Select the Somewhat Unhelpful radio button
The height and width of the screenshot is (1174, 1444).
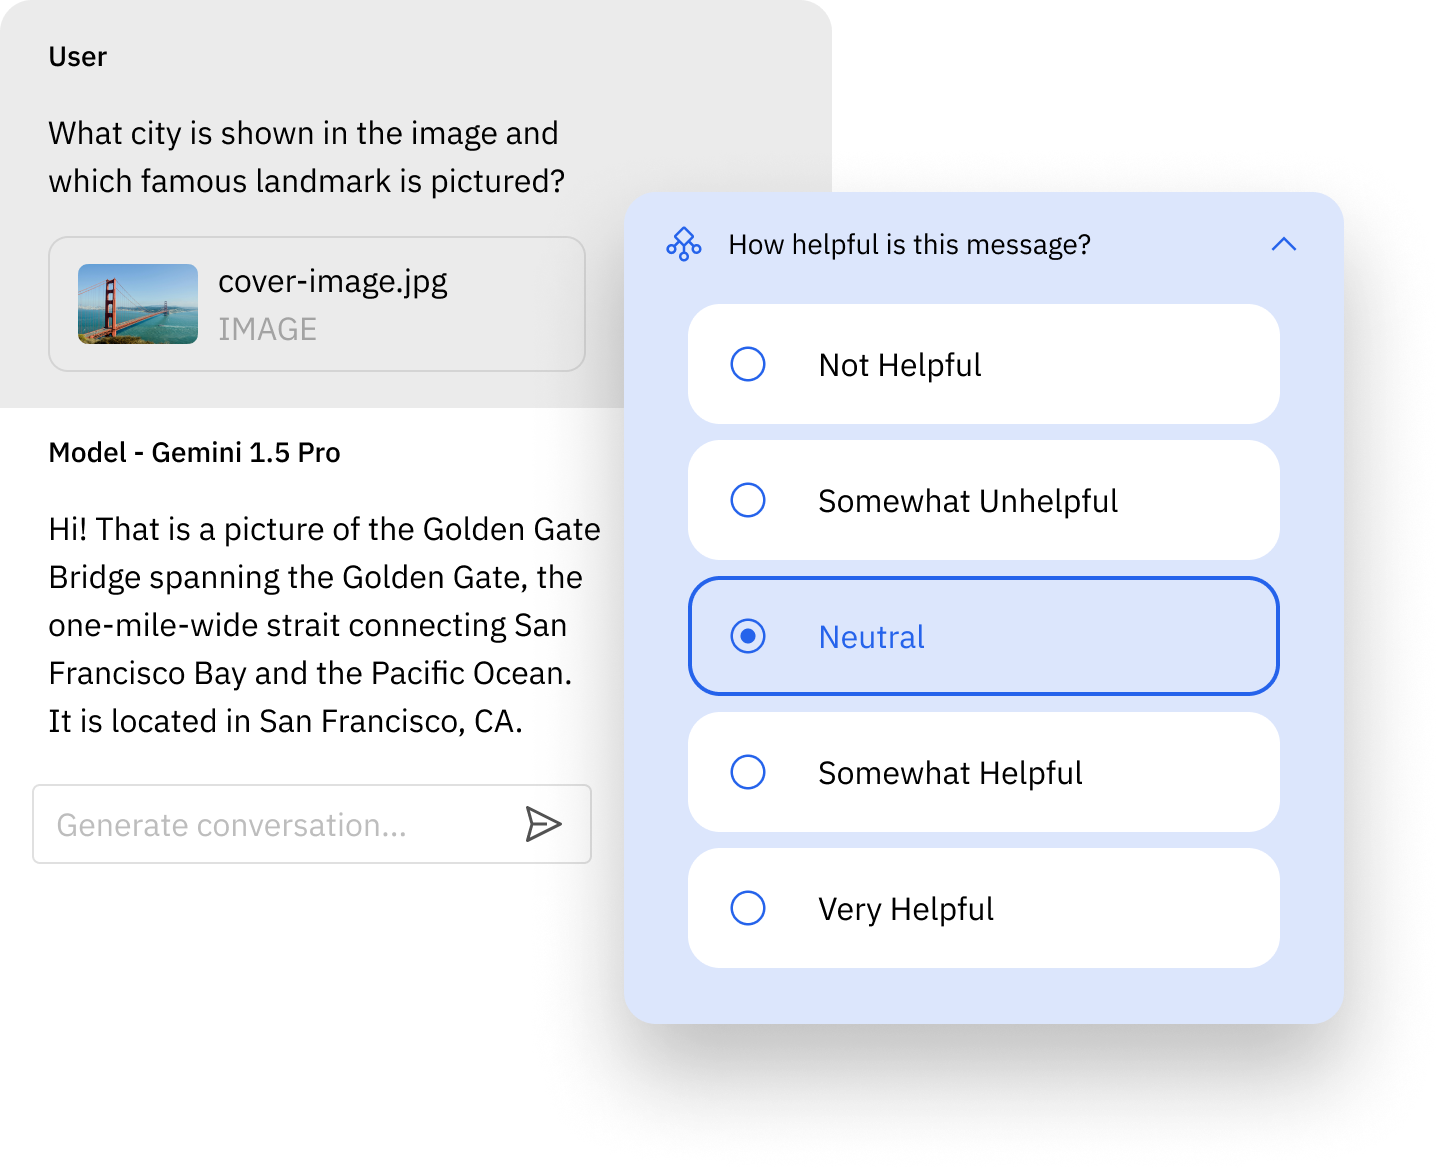click(x=748, y=500)
